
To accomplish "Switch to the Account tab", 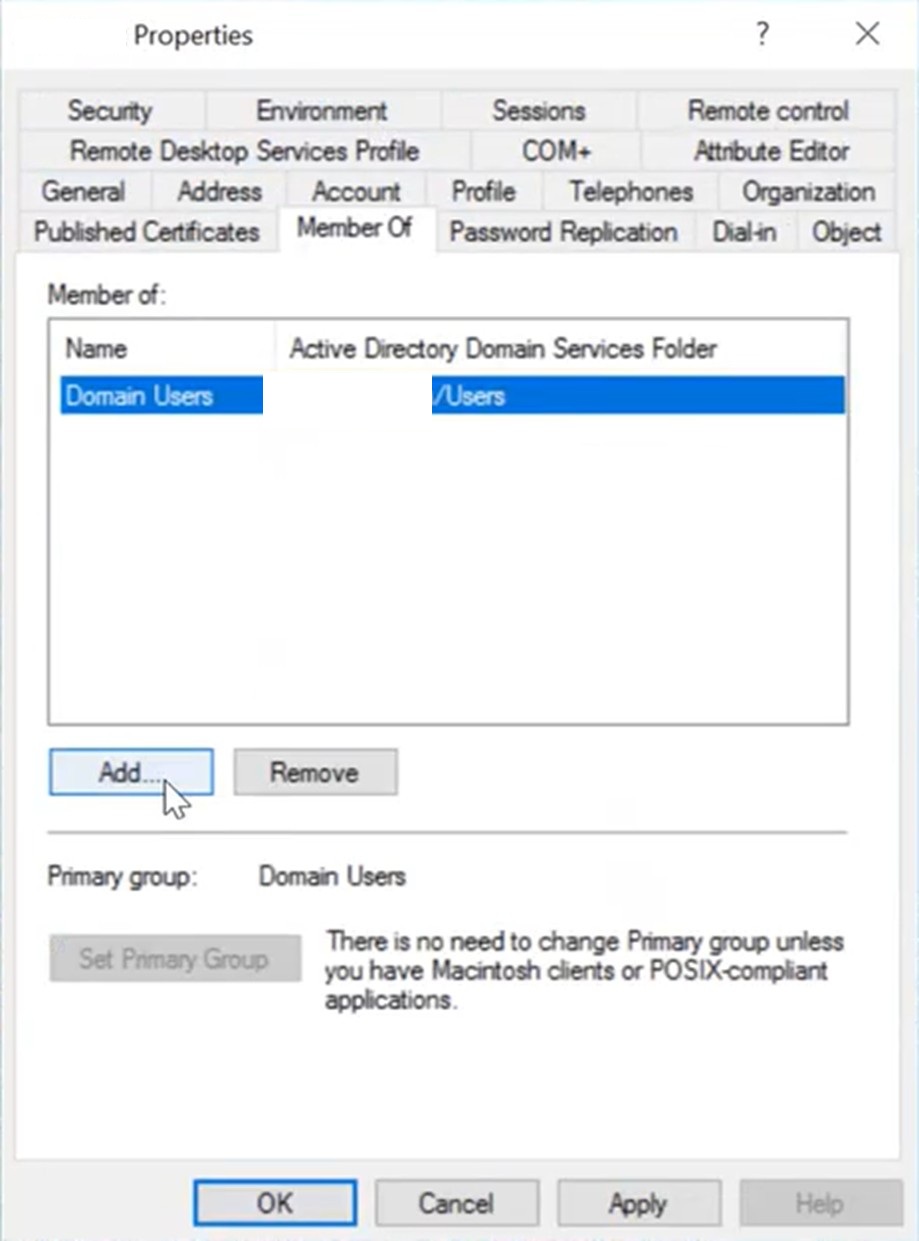I will (x=356, y=191).
